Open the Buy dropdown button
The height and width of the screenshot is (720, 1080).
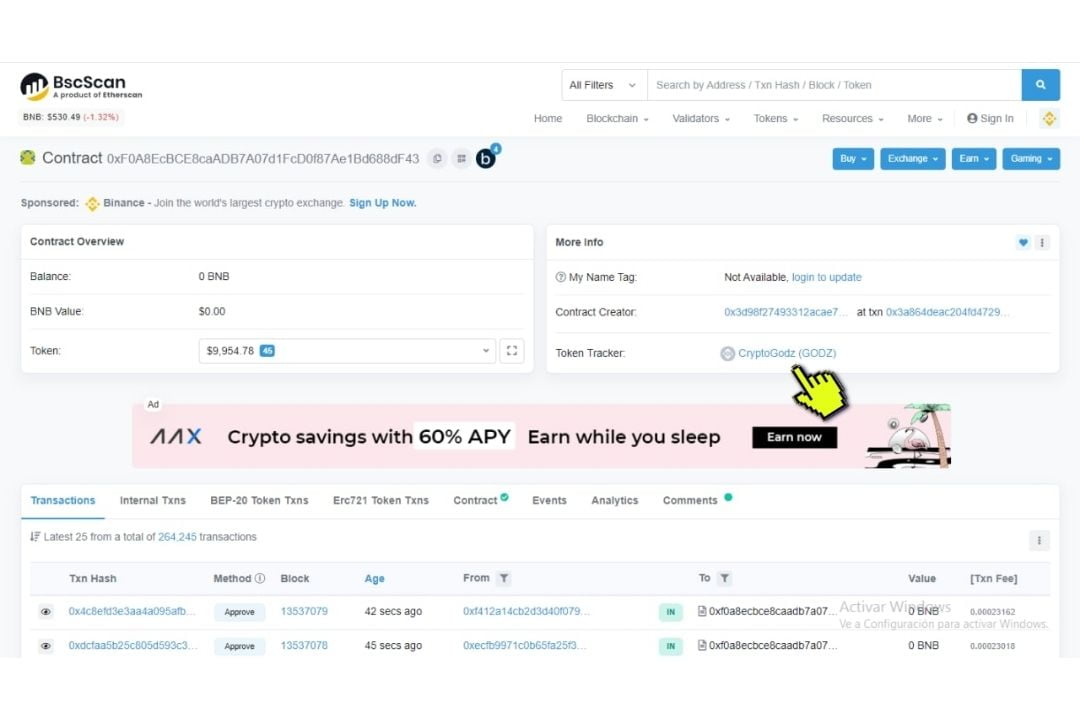853,158
